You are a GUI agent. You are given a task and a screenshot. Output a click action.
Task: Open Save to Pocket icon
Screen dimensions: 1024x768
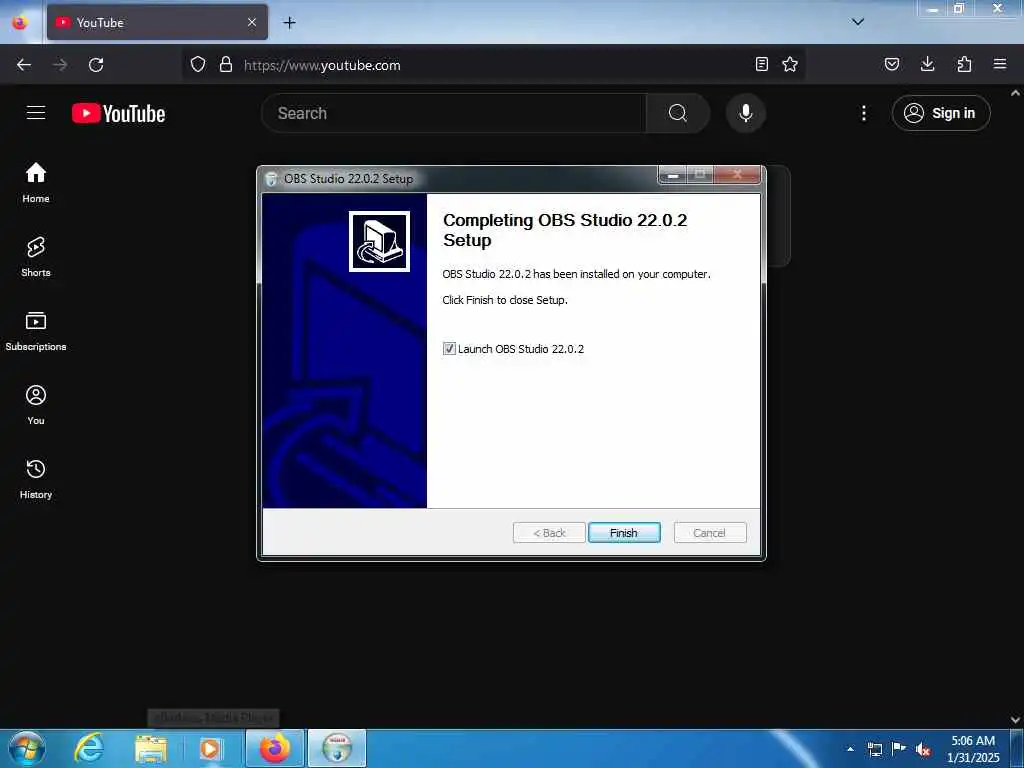892,64
